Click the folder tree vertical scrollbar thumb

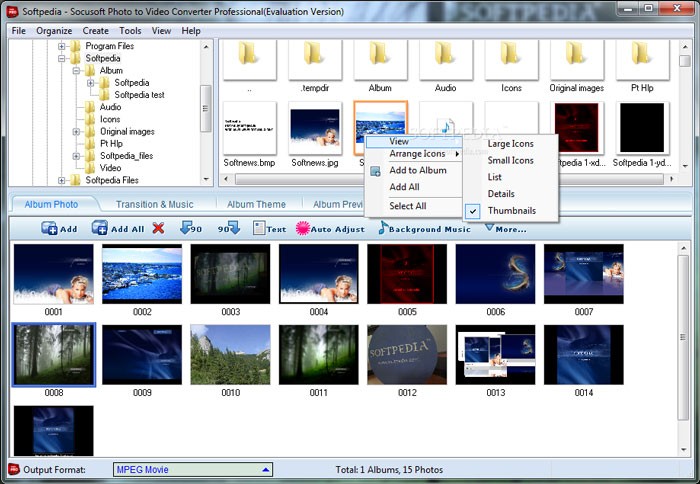[206, 108]
